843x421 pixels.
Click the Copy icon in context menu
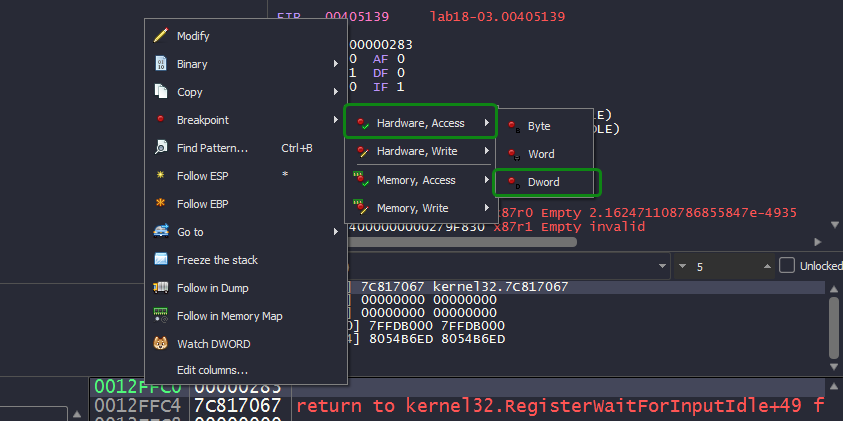coord(160,92)
